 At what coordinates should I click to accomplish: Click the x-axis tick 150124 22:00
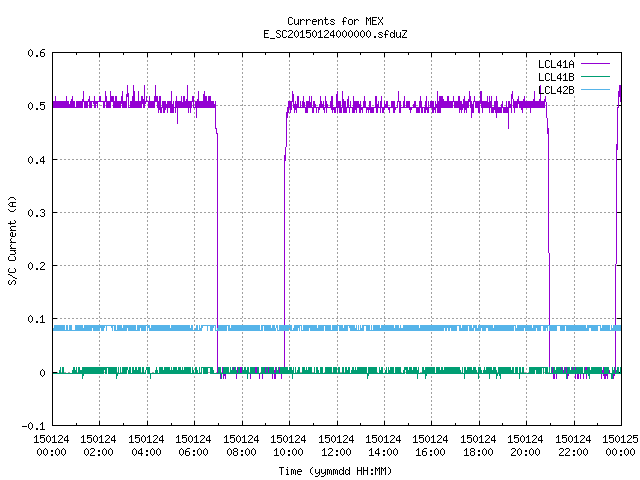[573, 446]
